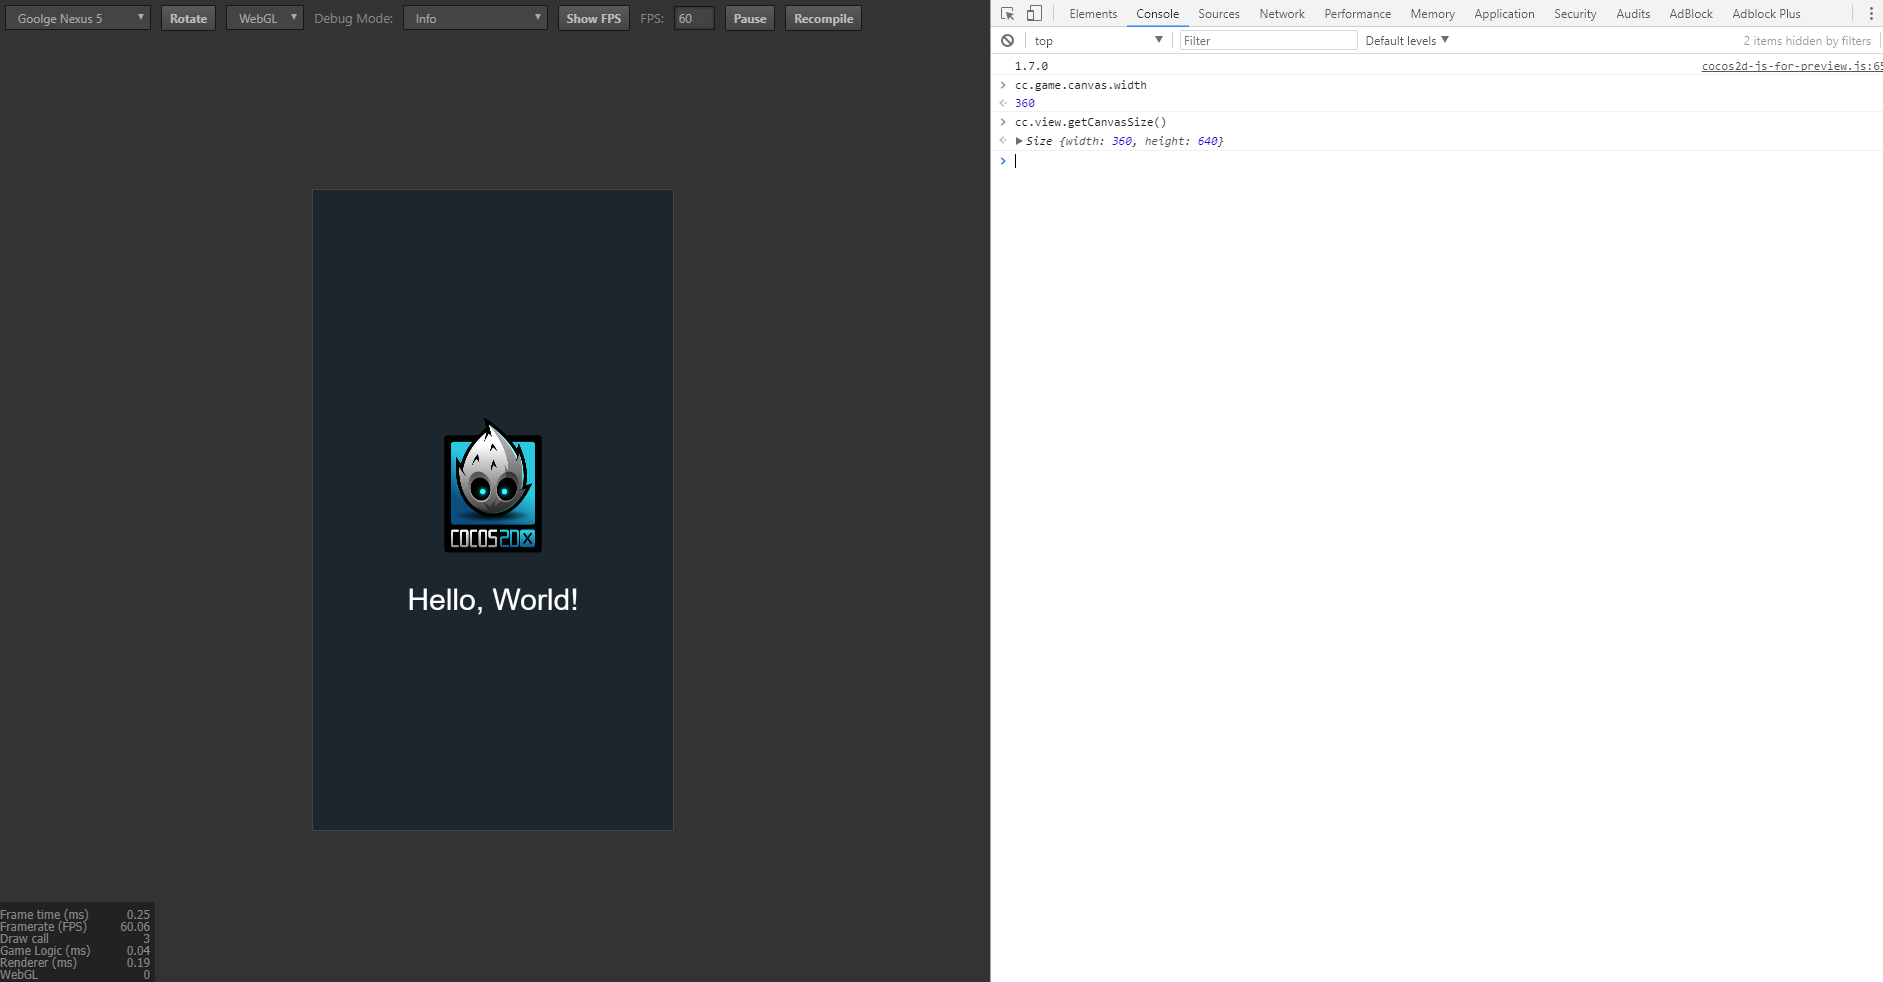
Task: Click the cc.game.canvas.width console entry
Action: (x=1081, y=85)
